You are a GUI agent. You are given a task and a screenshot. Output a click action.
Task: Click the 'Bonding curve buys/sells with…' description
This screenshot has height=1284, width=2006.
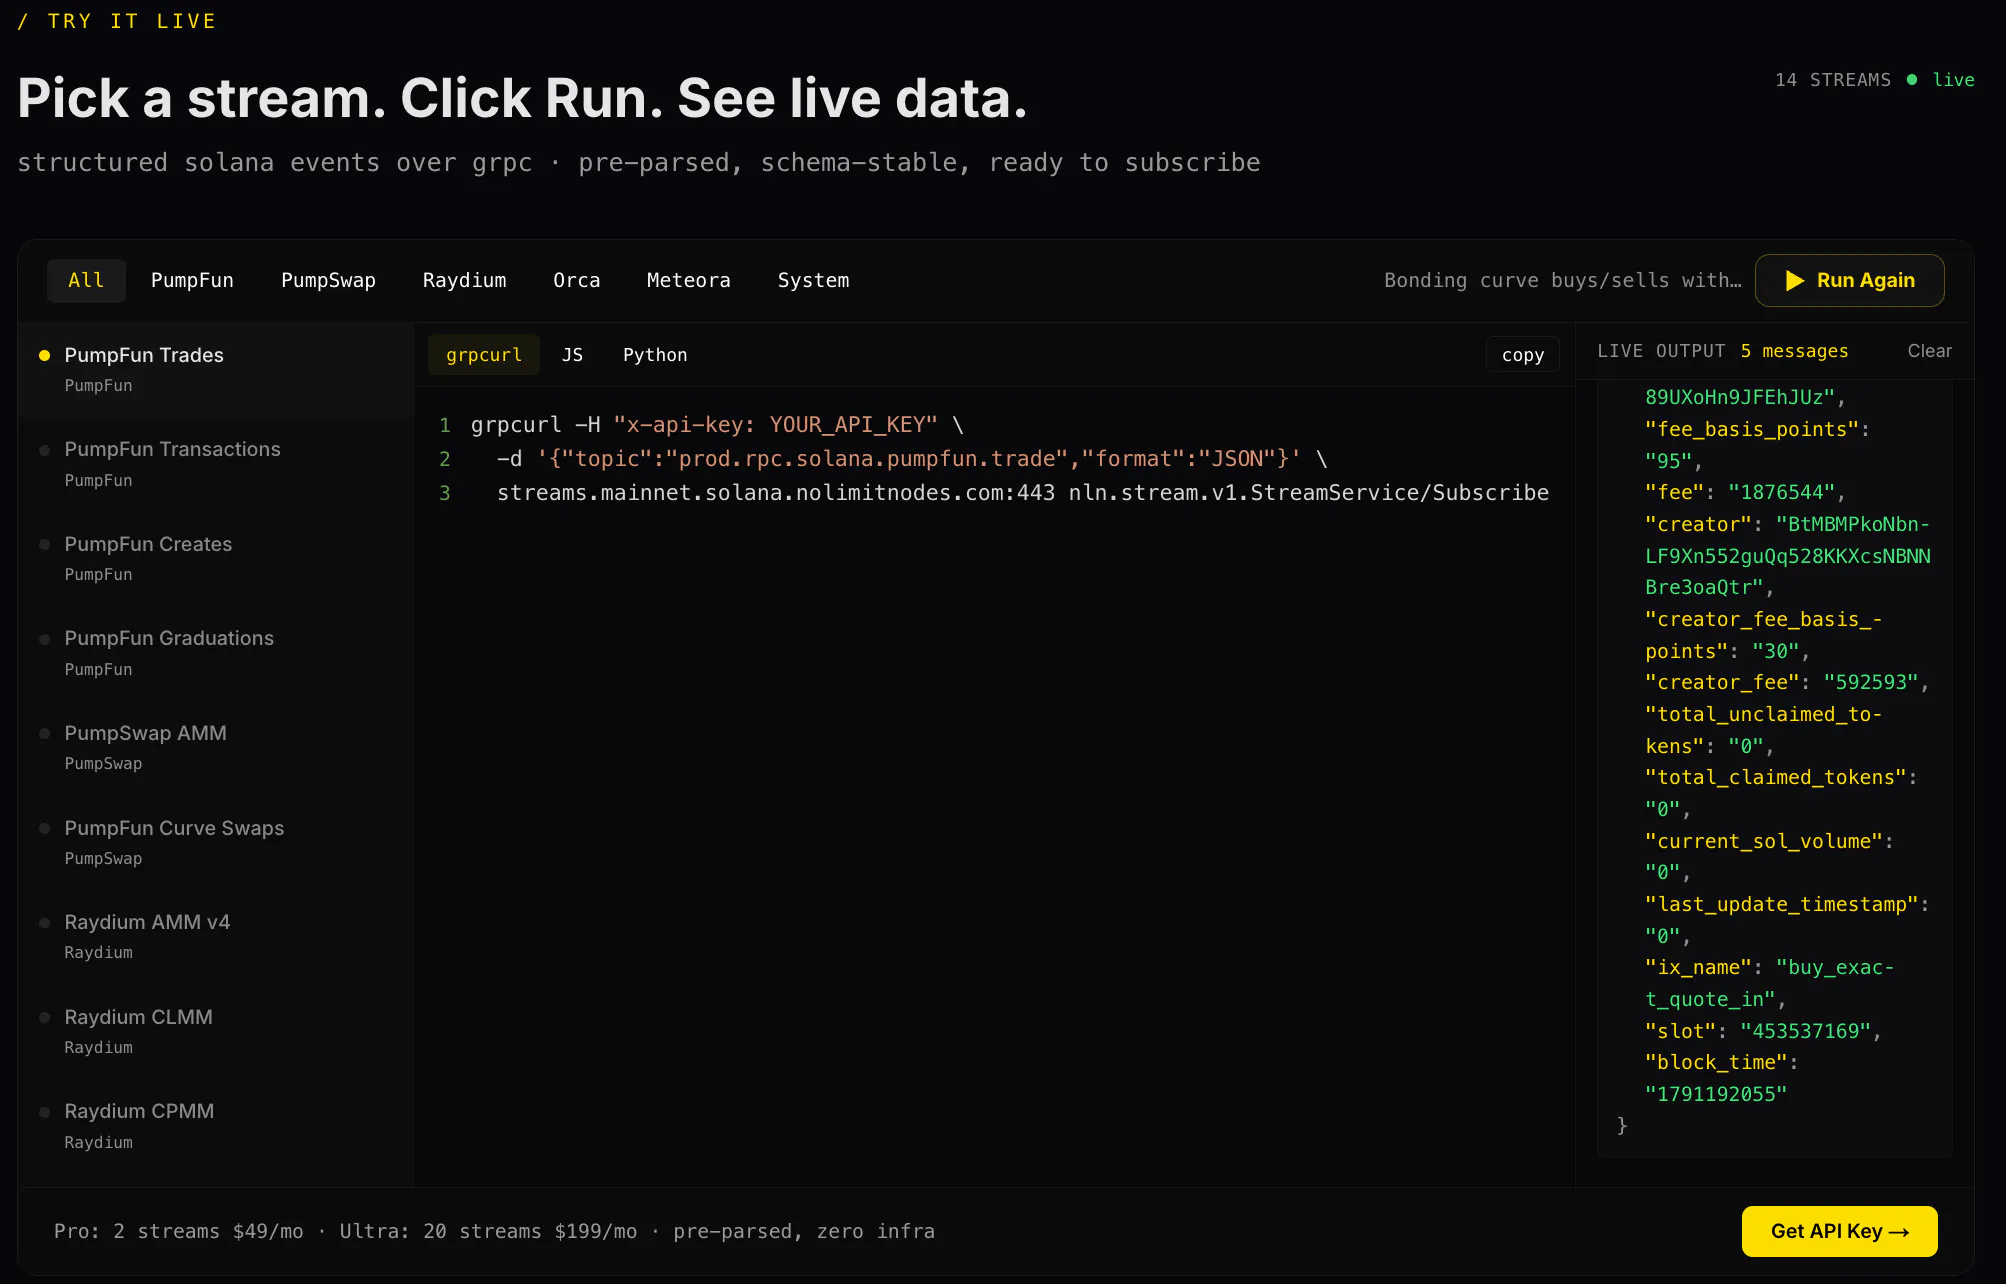(1562, 280)
